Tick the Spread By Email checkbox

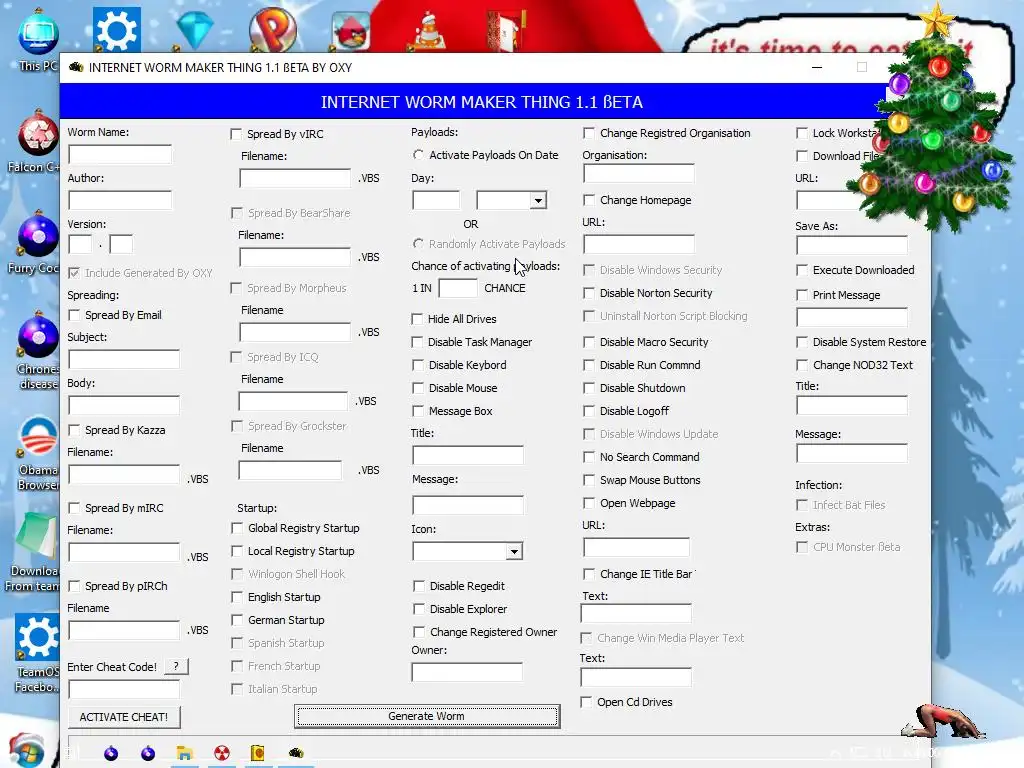(x=74, y=315)
